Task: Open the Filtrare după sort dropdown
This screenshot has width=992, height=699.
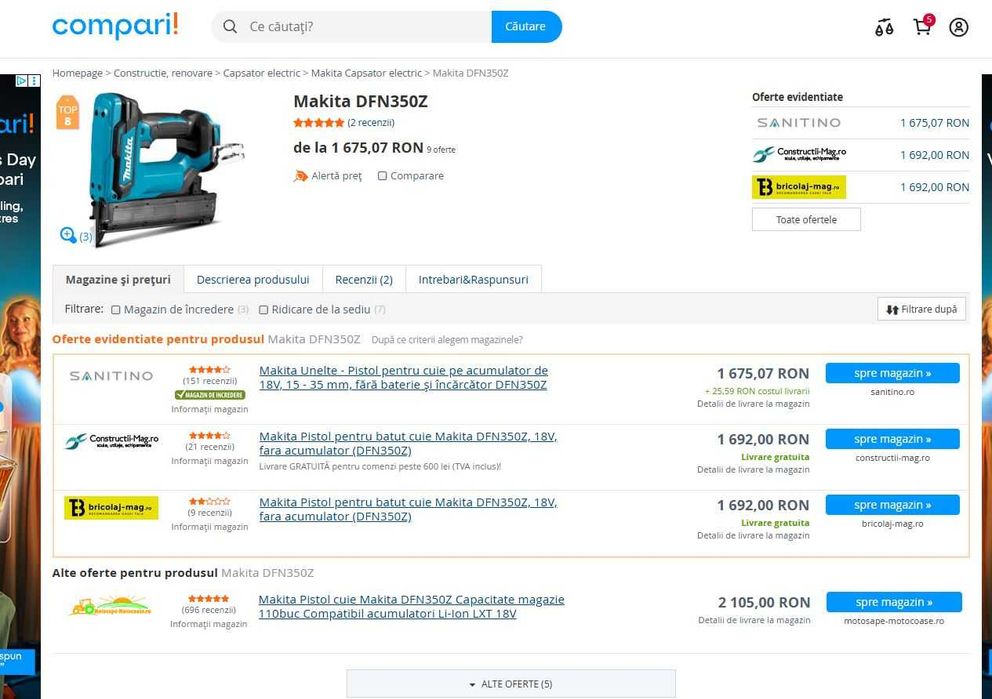Action: pos(922,309)
